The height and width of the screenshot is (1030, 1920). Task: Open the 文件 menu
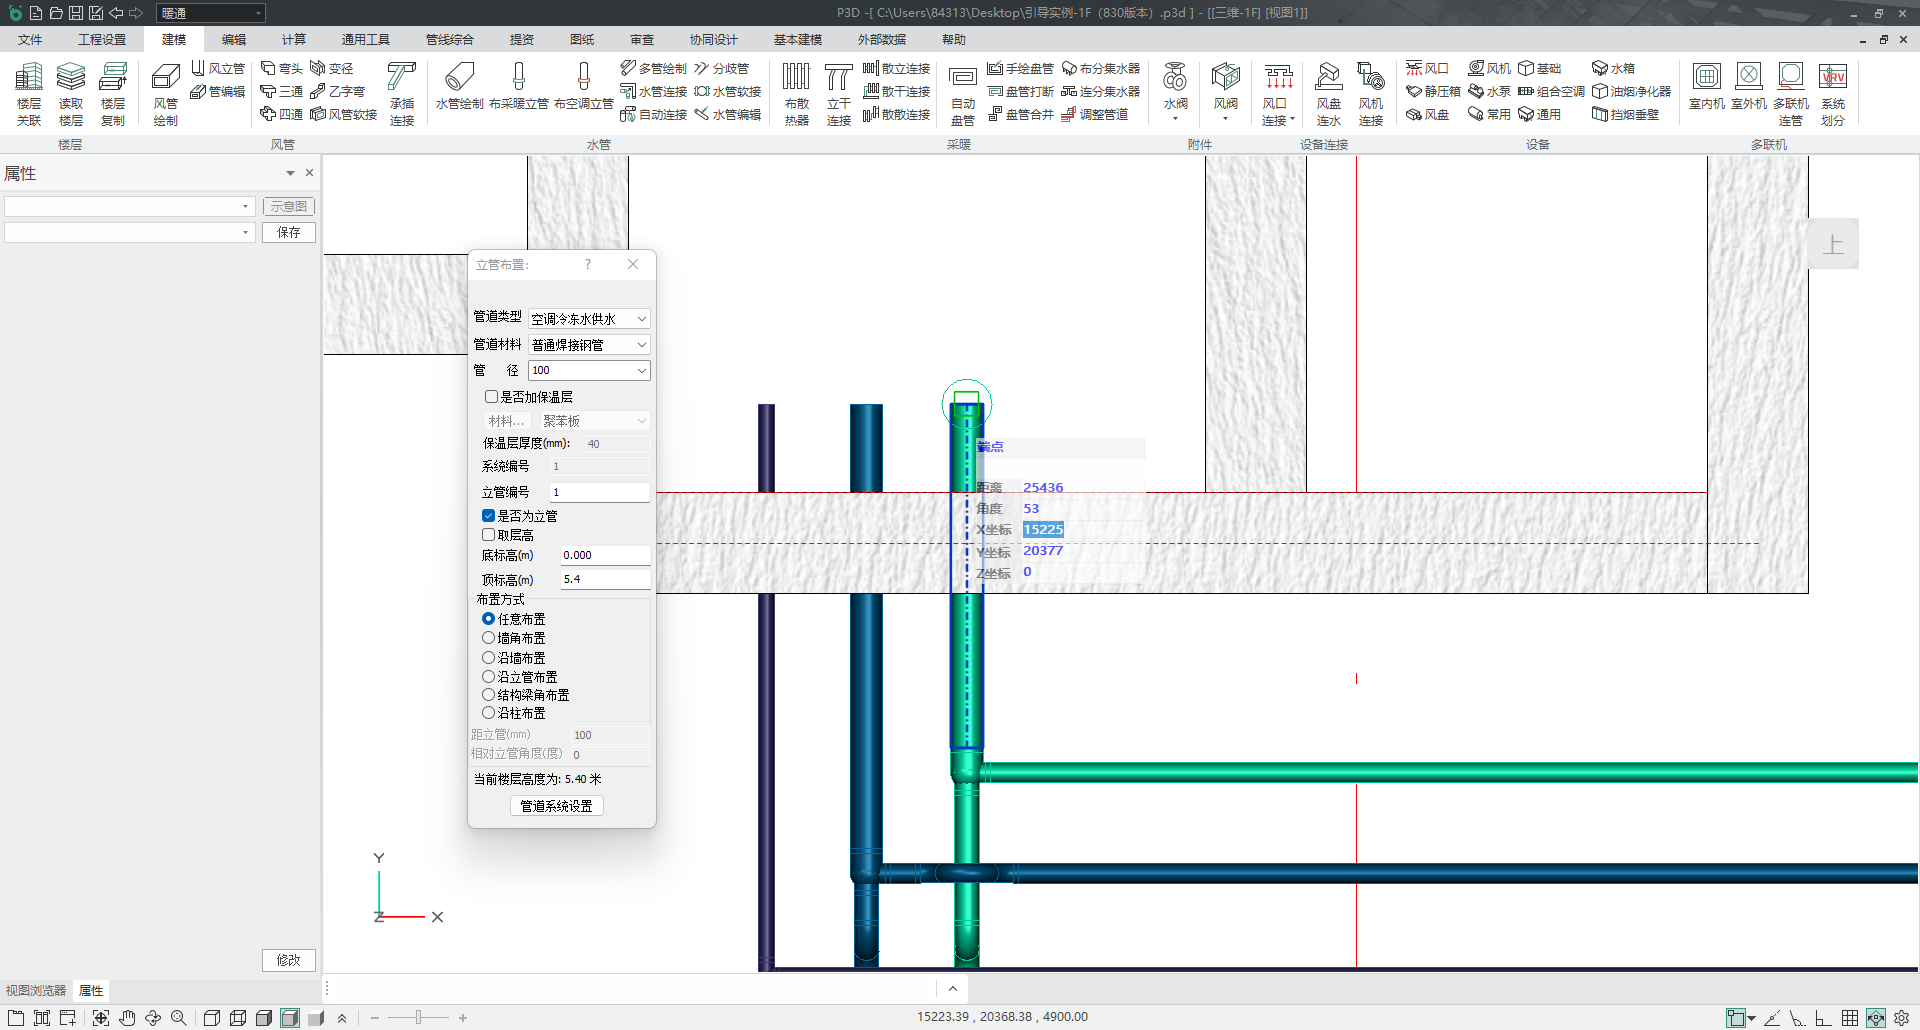coord(30,40)
